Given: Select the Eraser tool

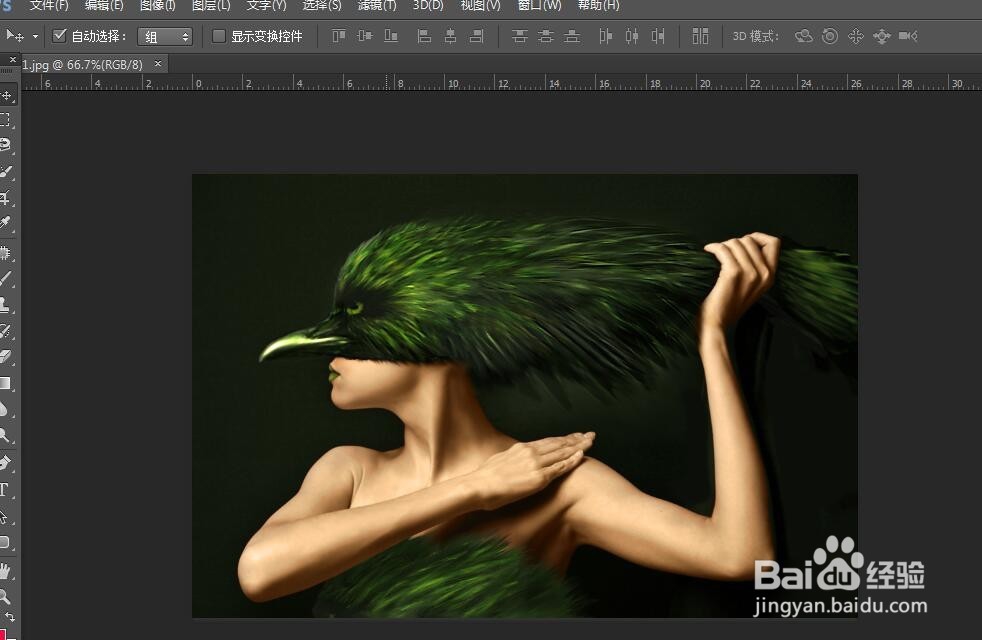Looking at the screenshot, I should point(5,356).
